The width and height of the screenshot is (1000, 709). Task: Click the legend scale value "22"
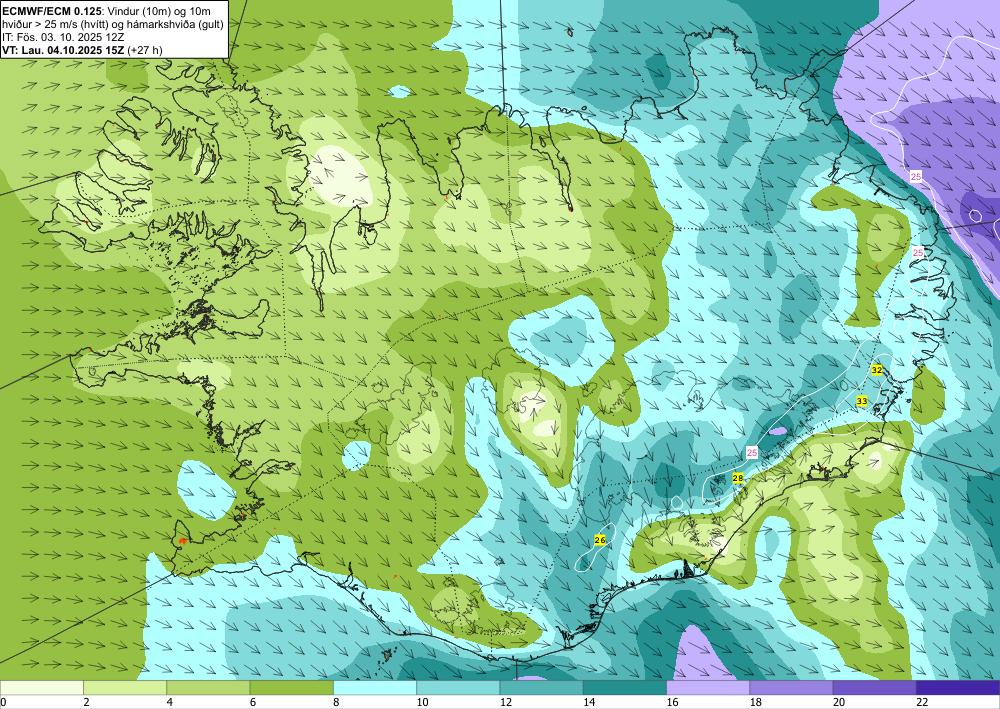pyautogui.click(x=922, y=702)
